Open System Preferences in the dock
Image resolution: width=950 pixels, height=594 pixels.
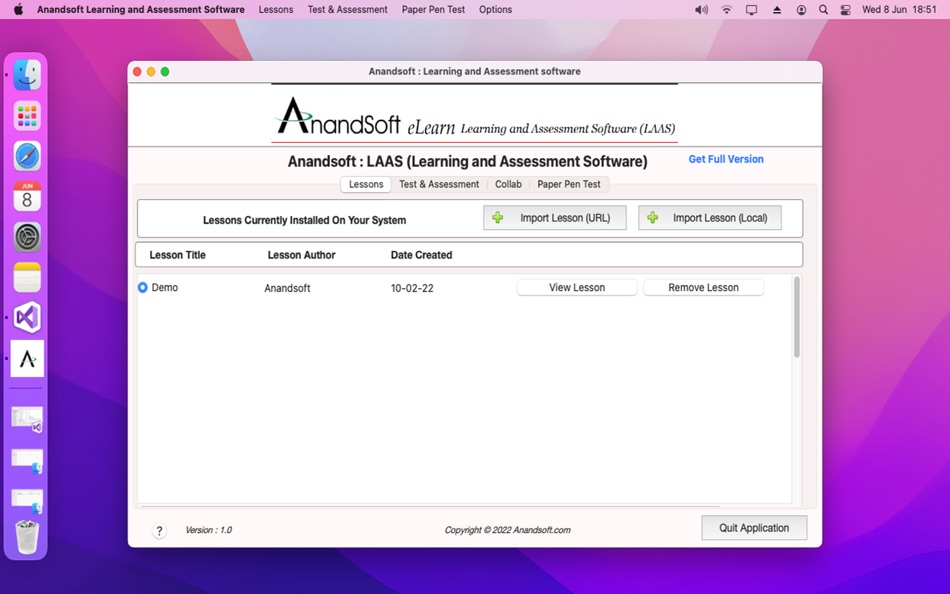point(27,237)
